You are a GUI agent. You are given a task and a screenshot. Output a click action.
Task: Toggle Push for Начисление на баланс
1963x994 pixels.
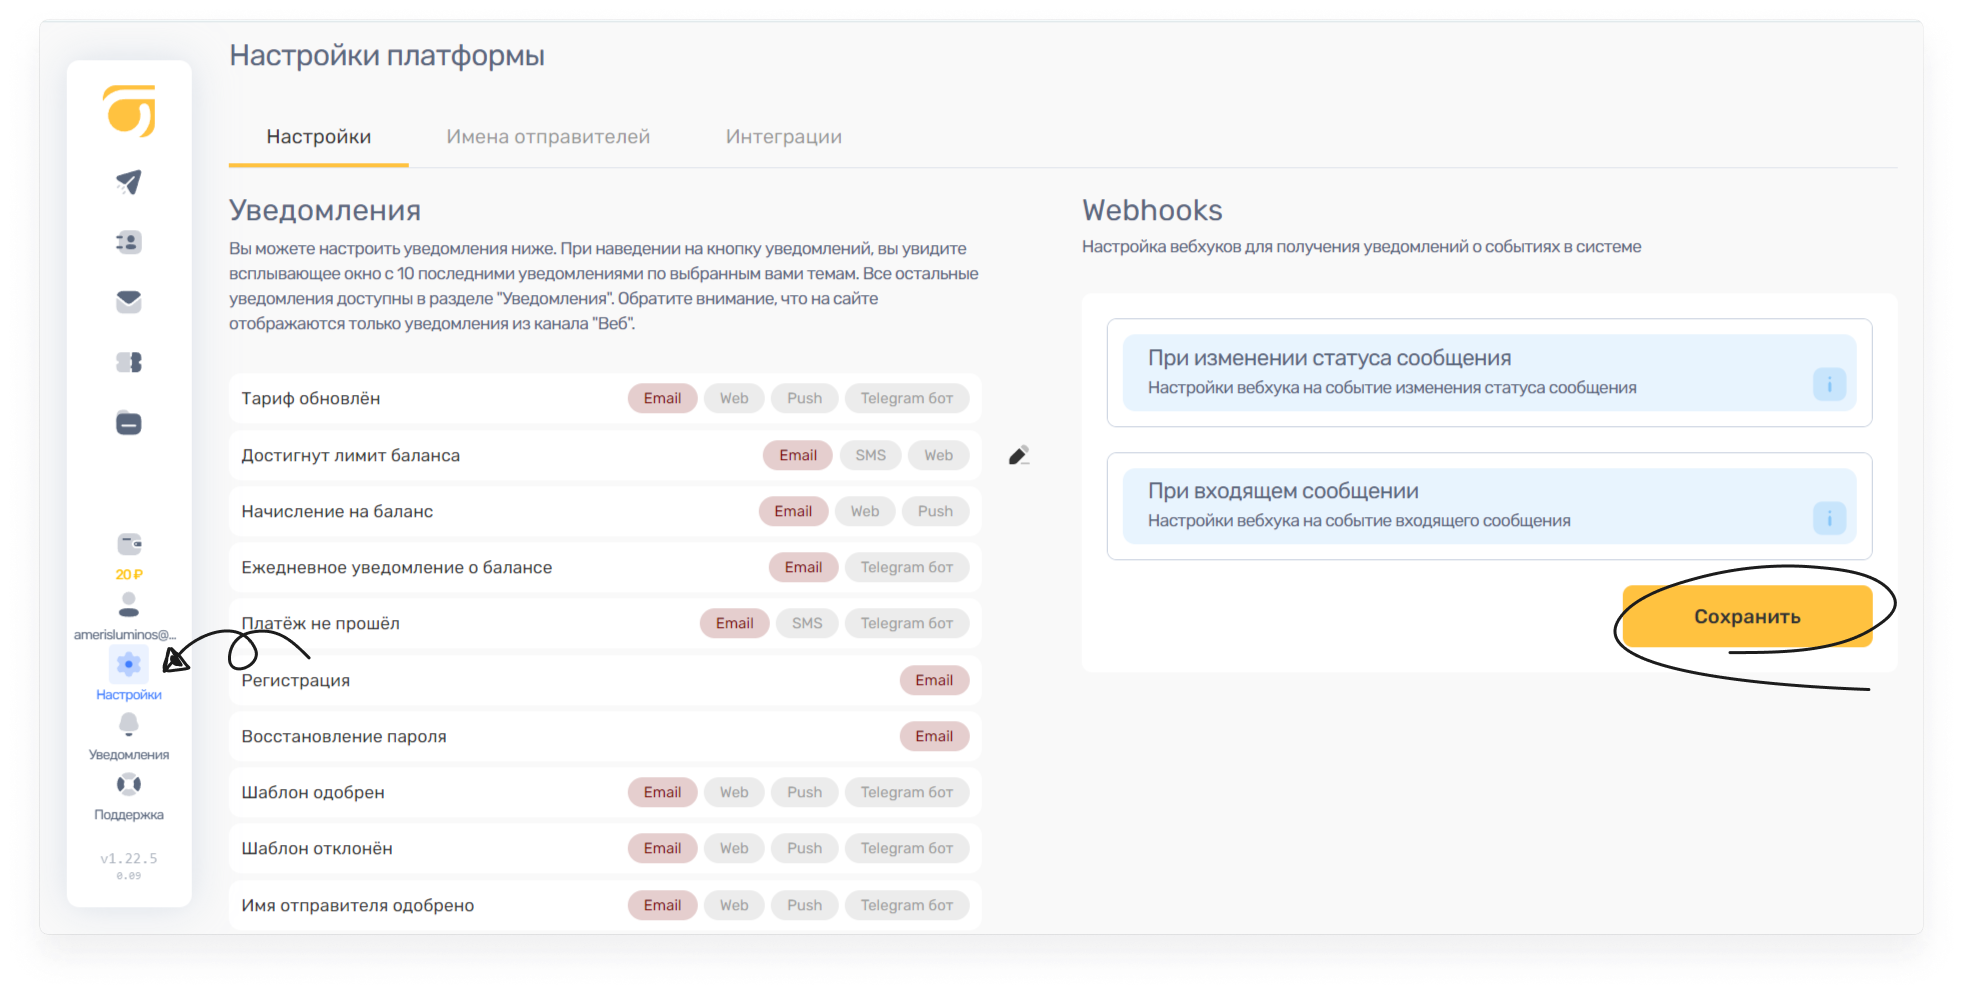[x=935, y=511]
